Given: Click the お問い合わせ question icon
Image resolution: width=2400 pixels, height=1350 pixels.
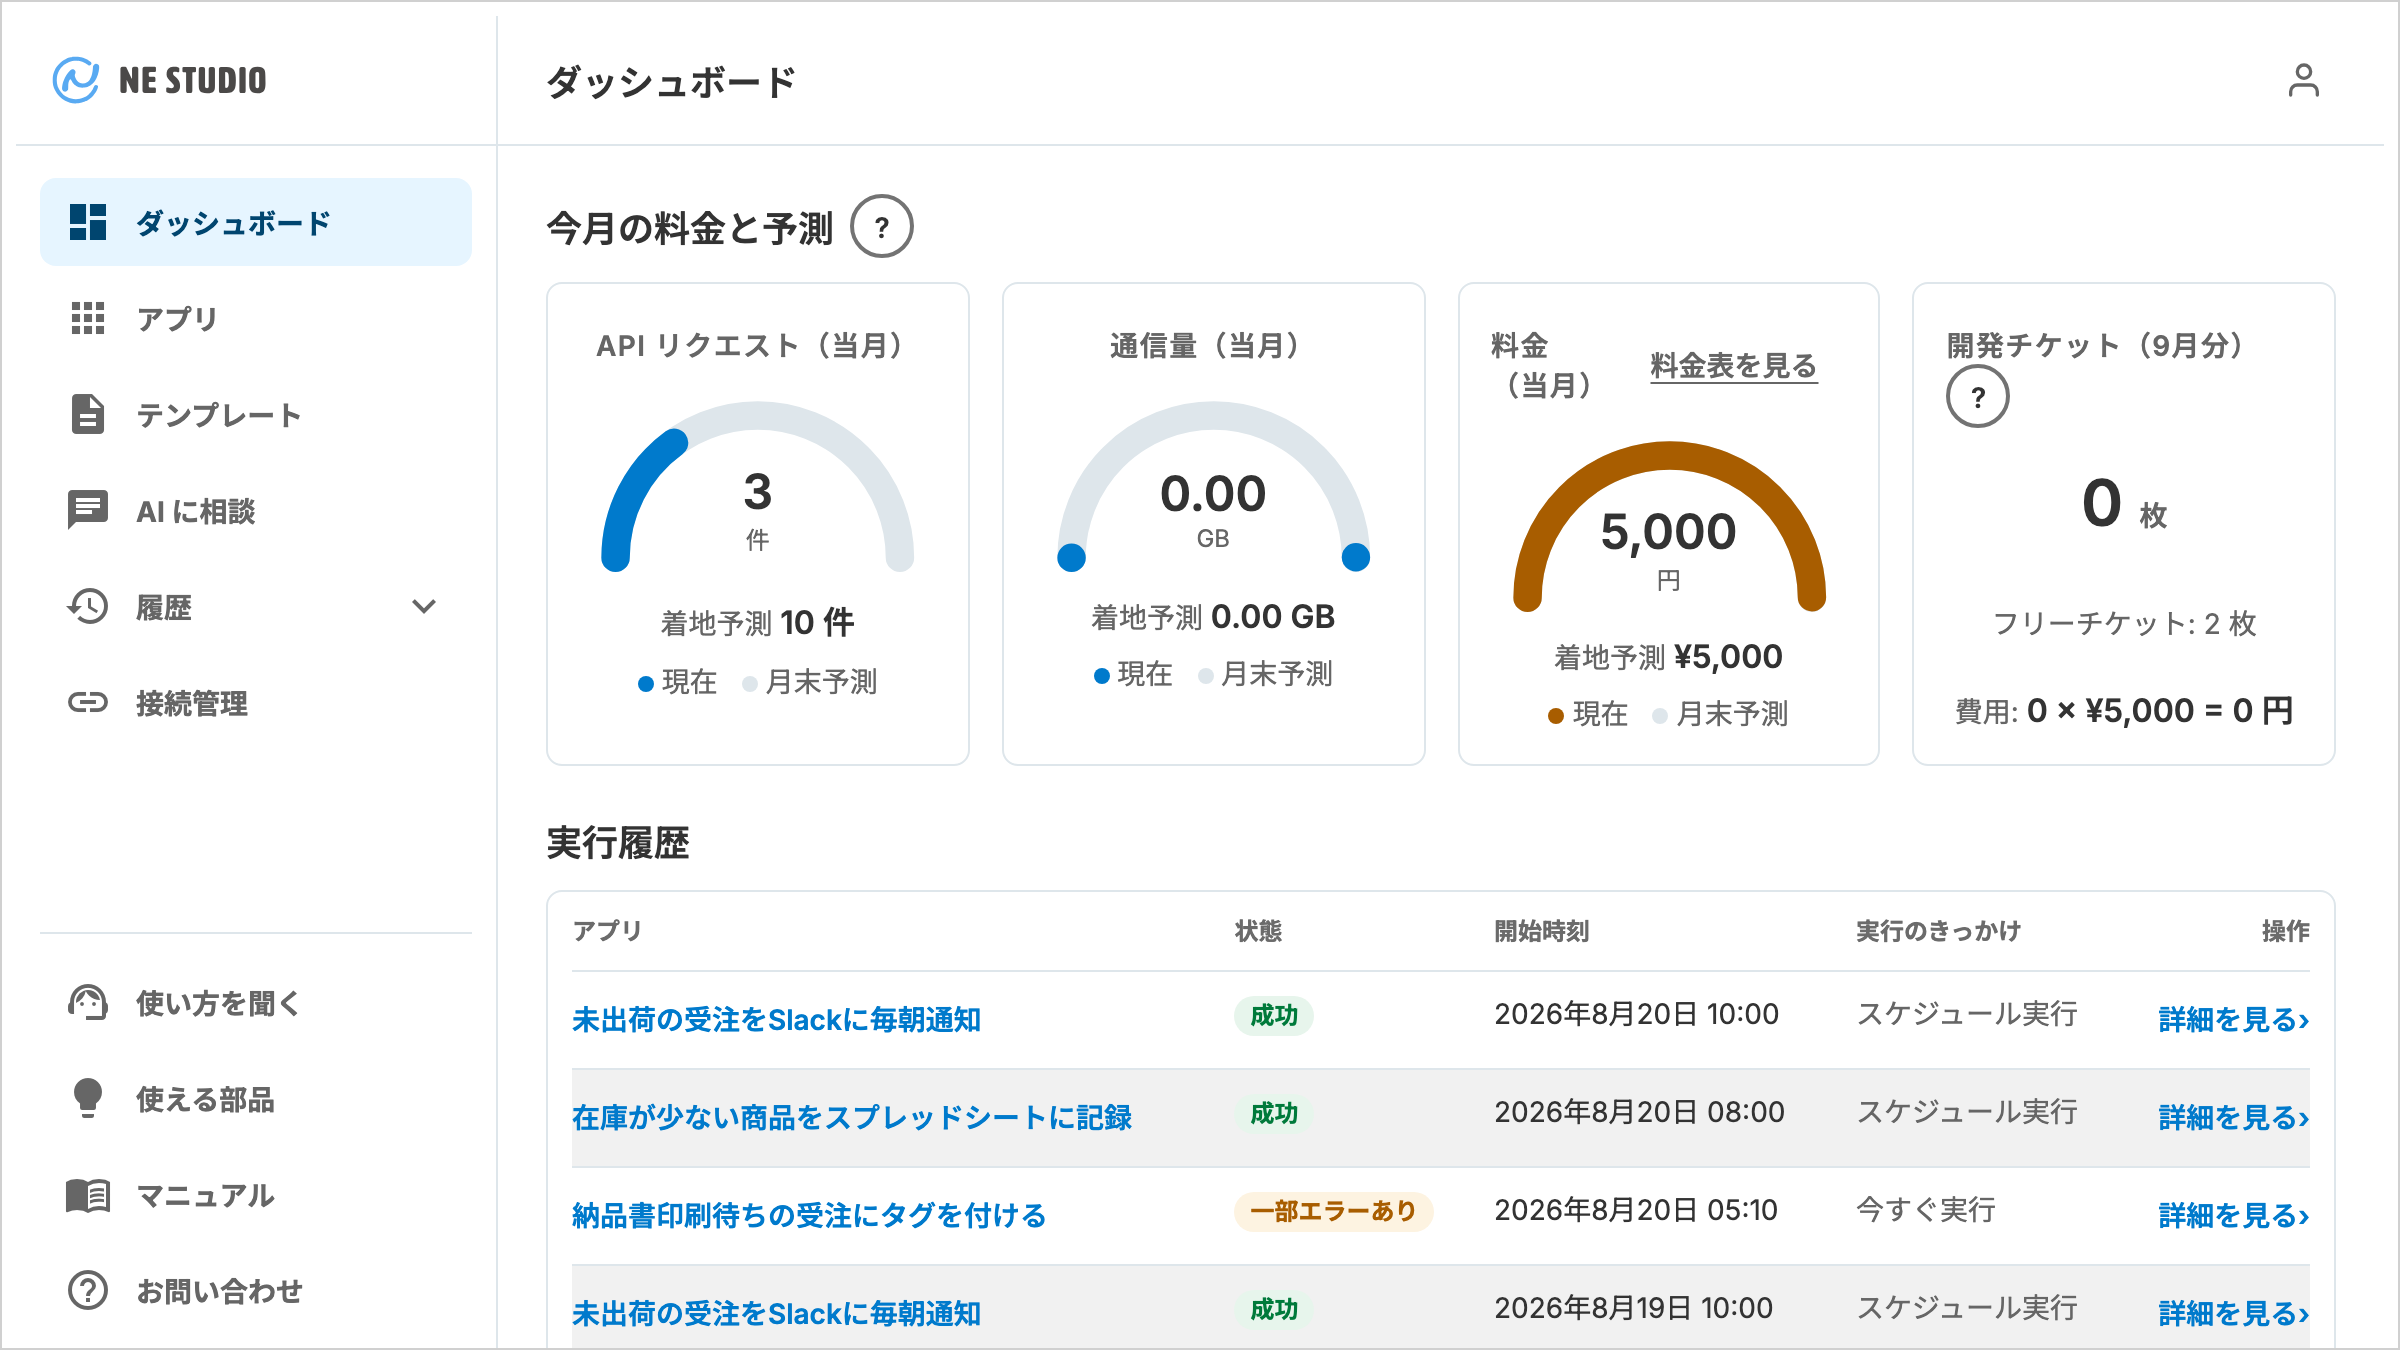Looking at the screenshot, I should point(88,1290).
